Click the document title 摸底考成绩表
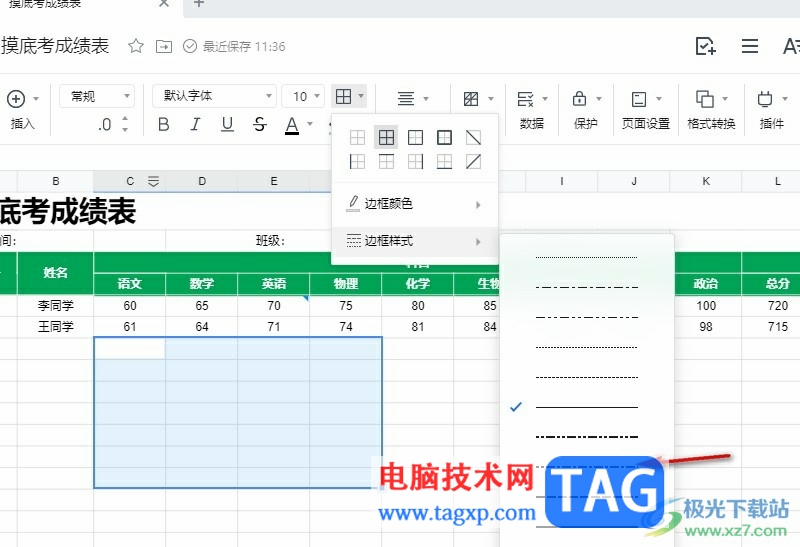Viewport: 800px width, 547px height. click(x=55, y=46)
